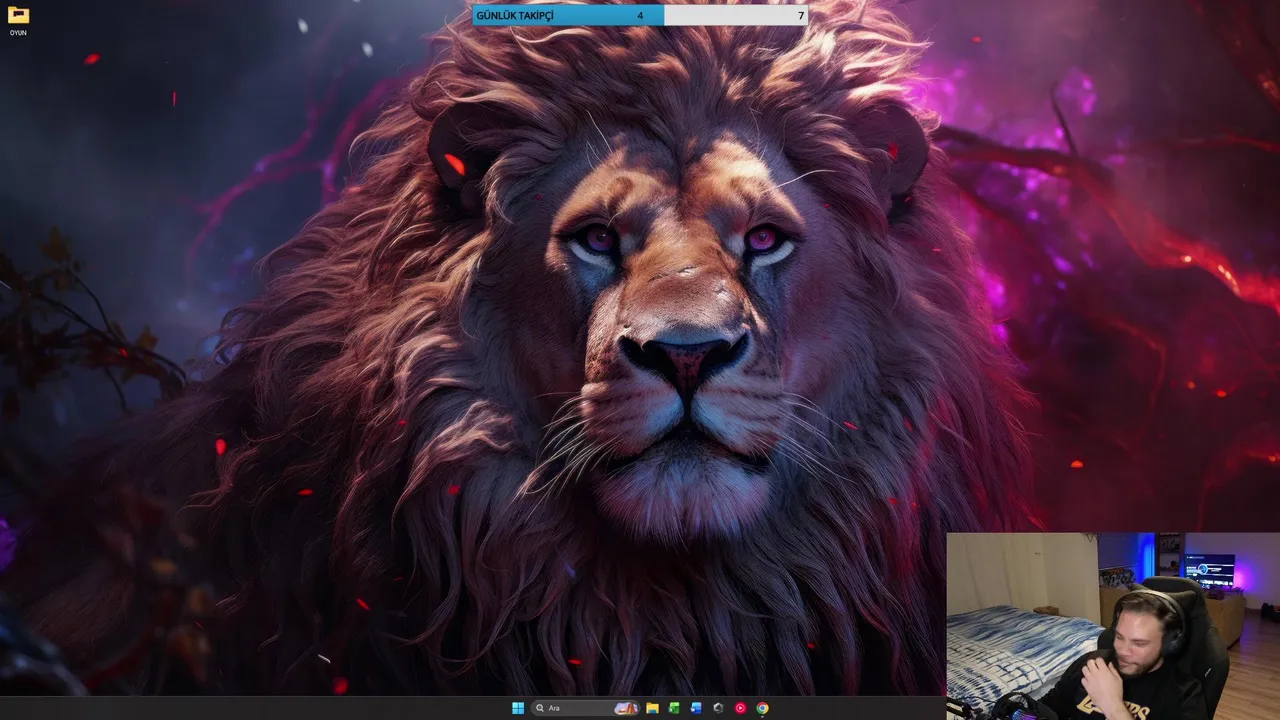Click the search highlight image in Ara box
This screenshot has height=720, width=1280.
coord(626,708)
